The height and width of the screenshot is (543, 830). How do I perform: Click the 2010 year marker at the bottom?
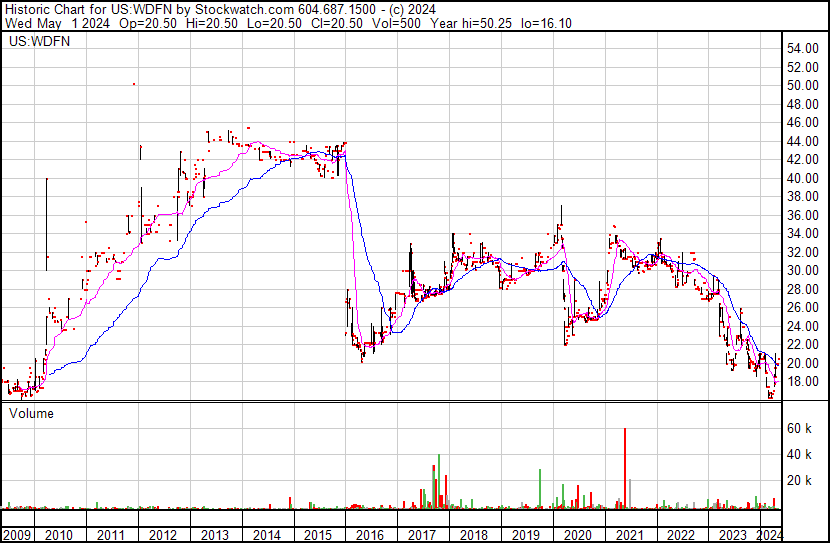tap(58, 535)
